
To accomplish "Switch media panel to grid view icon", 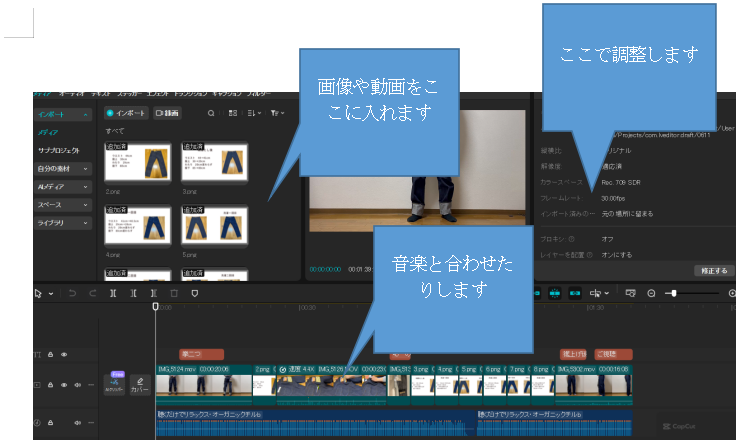I will point(232,113).
